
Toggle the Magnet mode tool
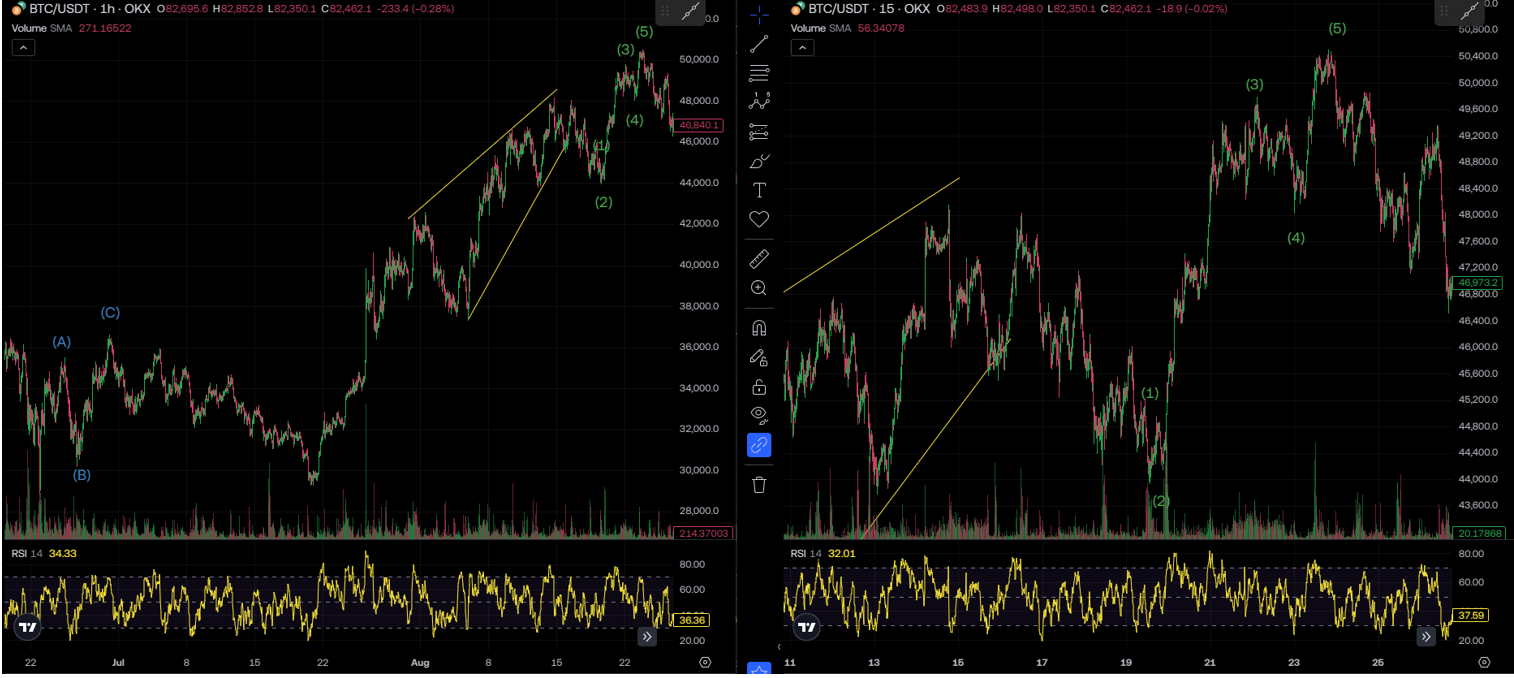point(759,328)
